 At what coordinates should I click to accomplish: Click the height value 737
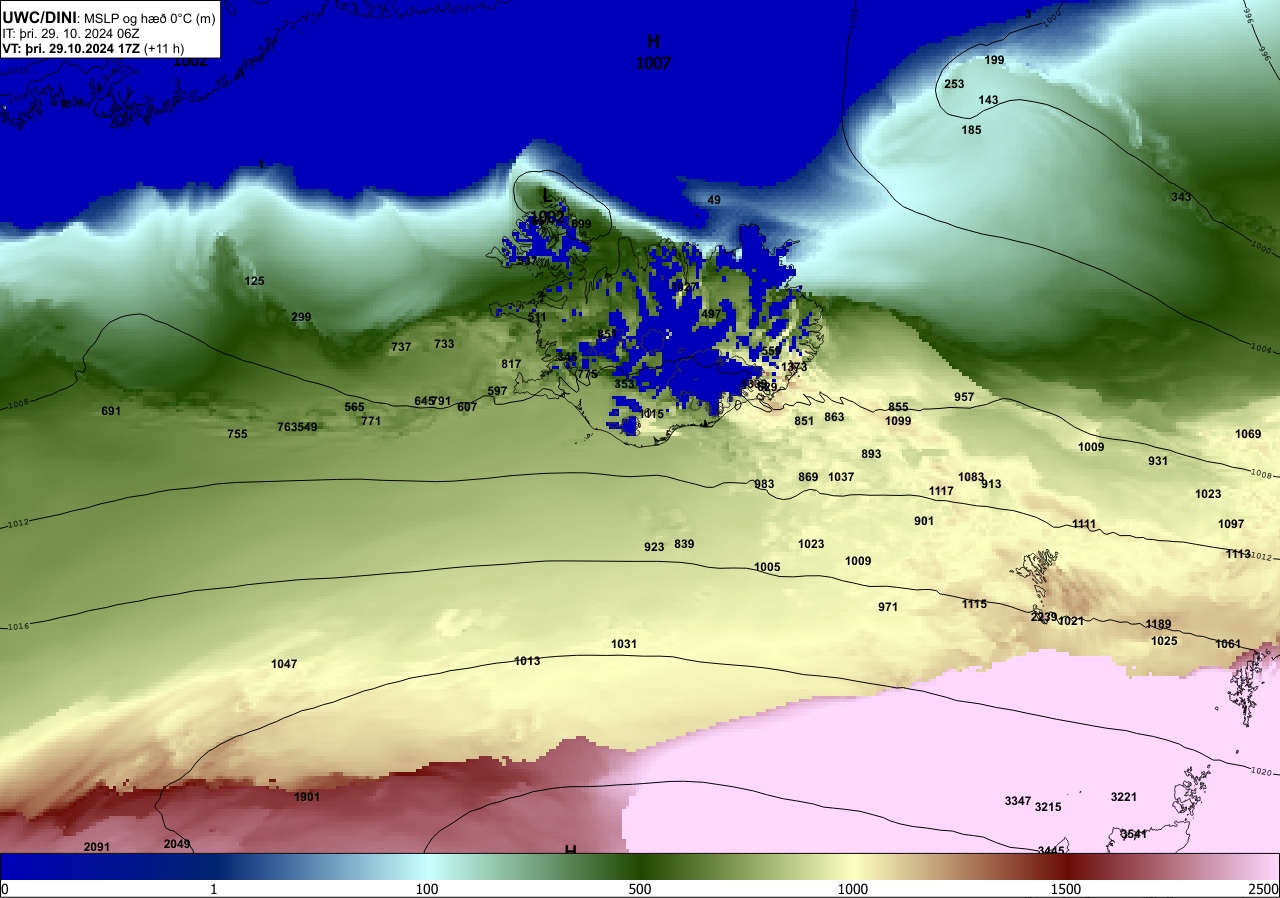pyautogui.click(x=401, y=347)
